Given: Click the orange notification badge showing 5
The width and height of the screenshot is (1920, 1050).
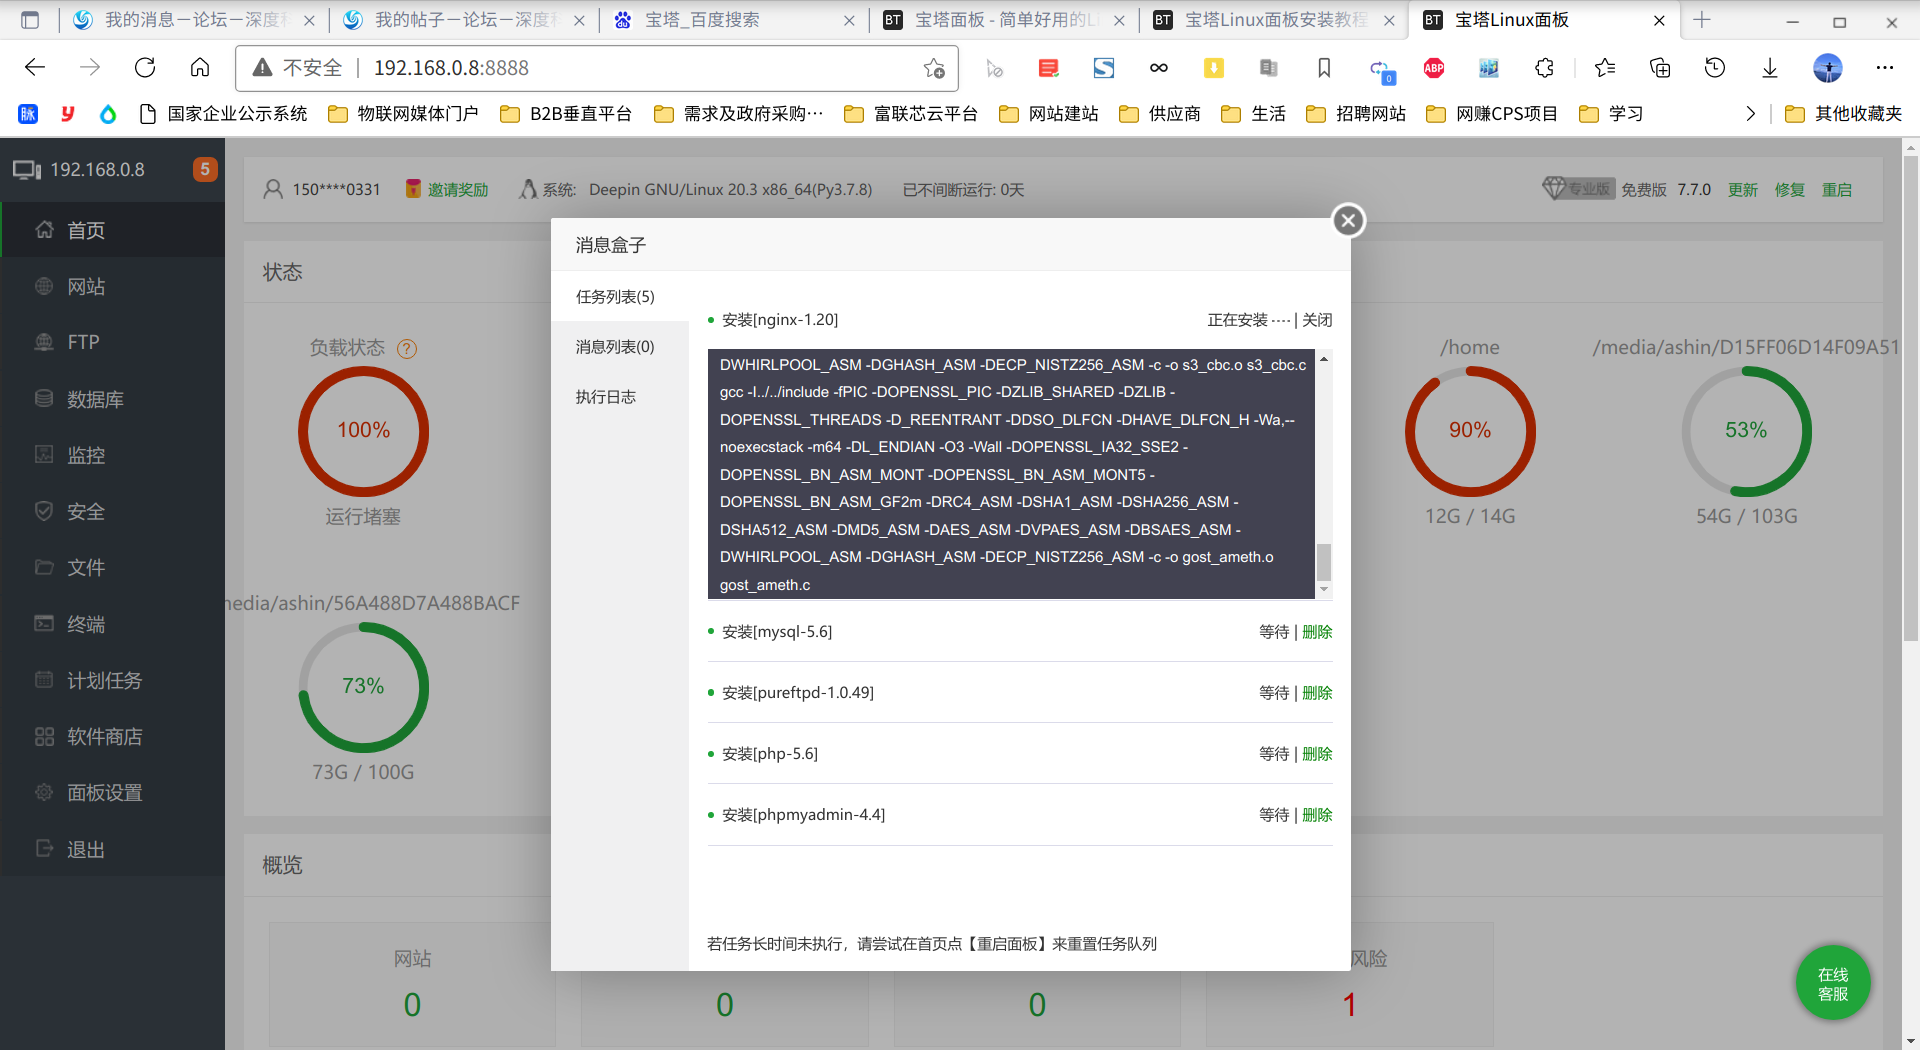Looking at the screenshot, I should (x=205, y=169).
